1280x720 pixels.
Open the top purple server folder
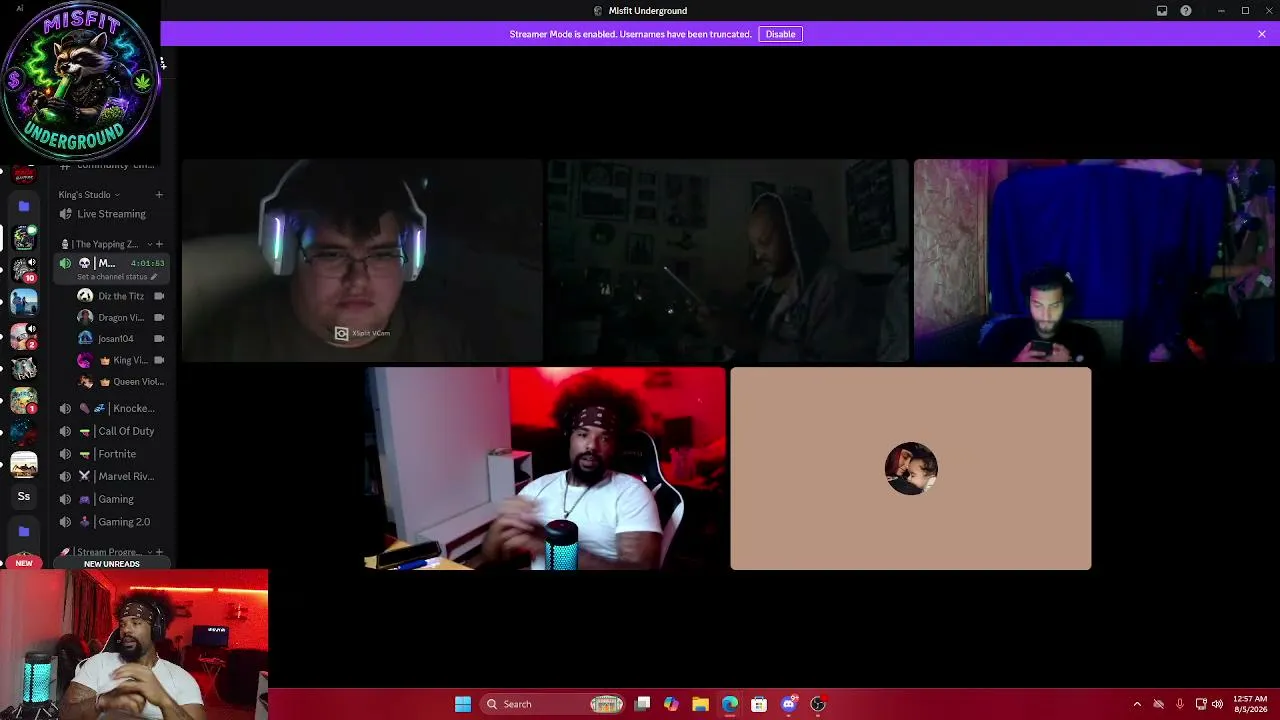pyautogui.click(x=24, y=206)
